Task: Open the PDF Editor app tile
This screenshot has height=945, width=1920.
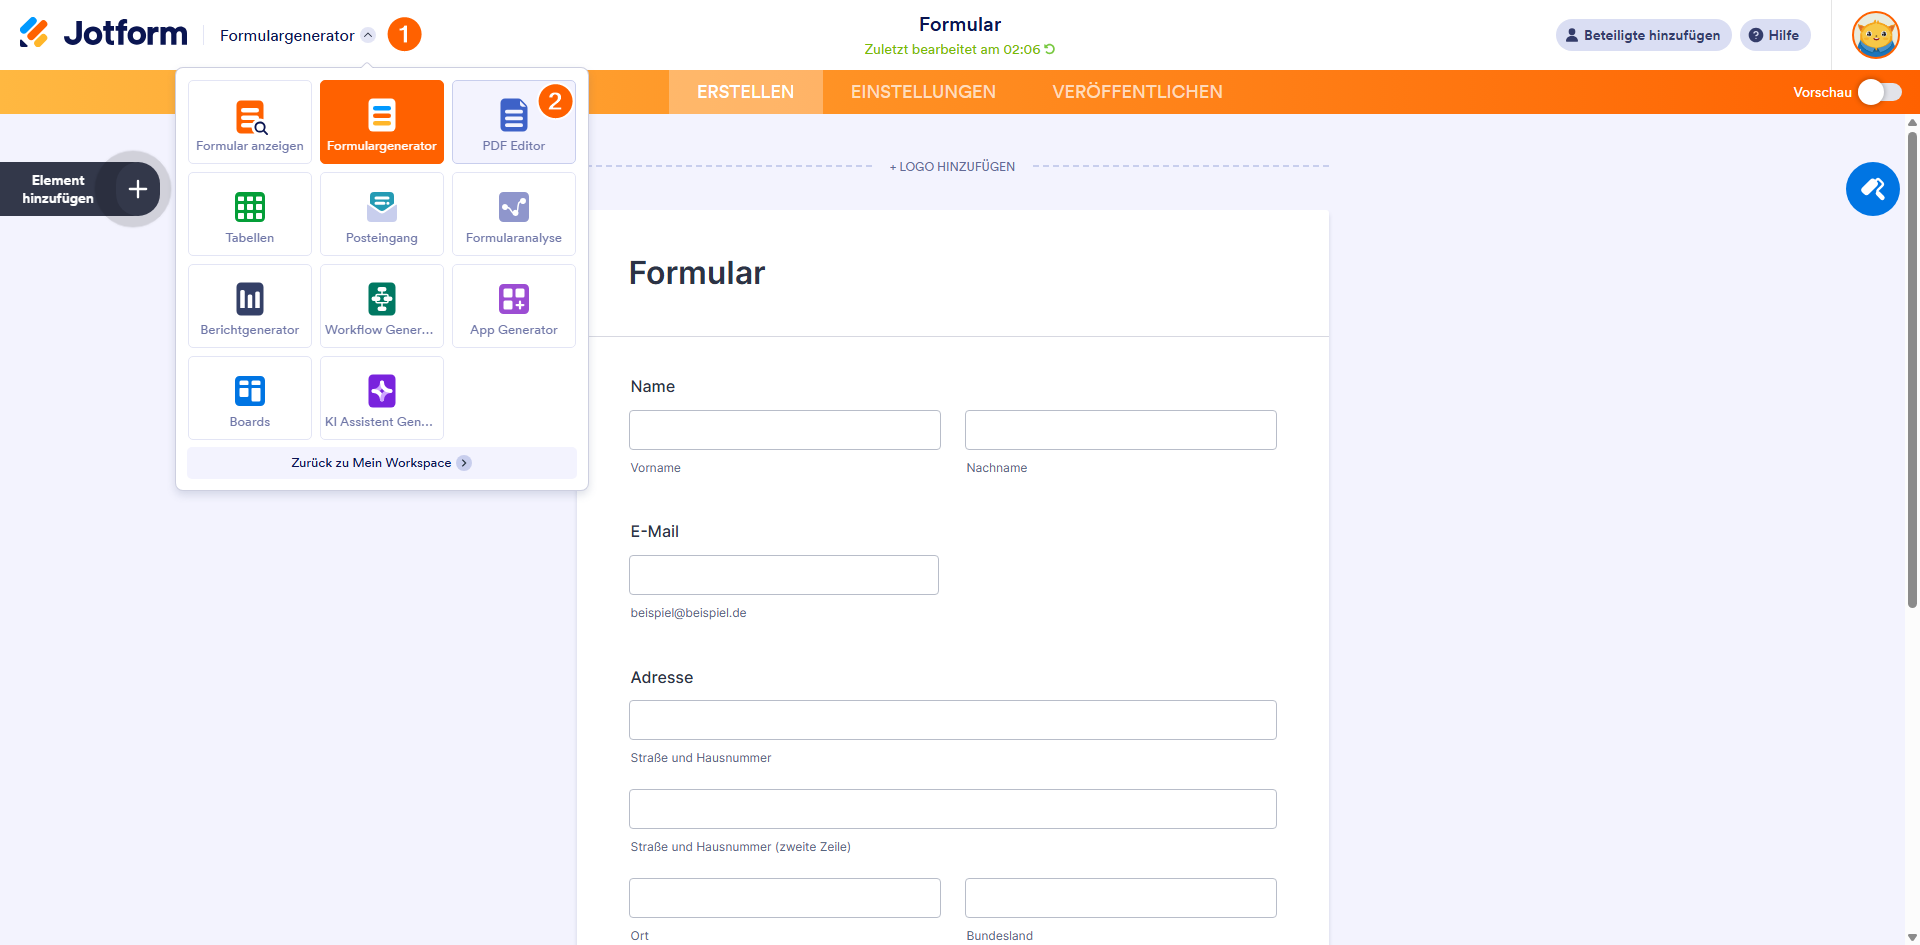Action: point(513,122)
